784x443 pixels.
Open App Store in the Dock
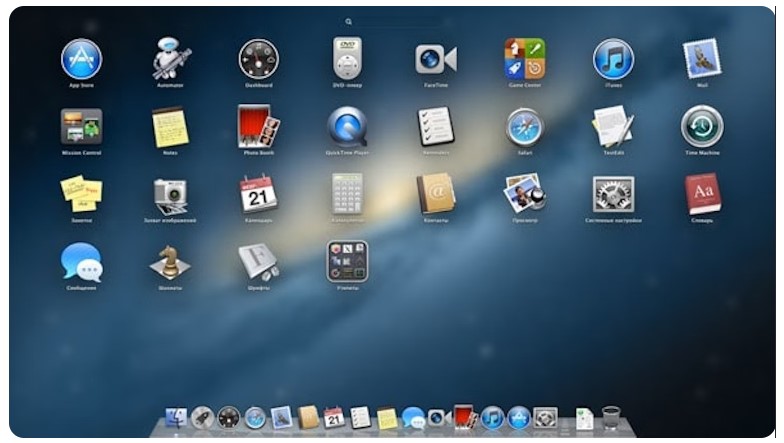click(x=519, y=418)
